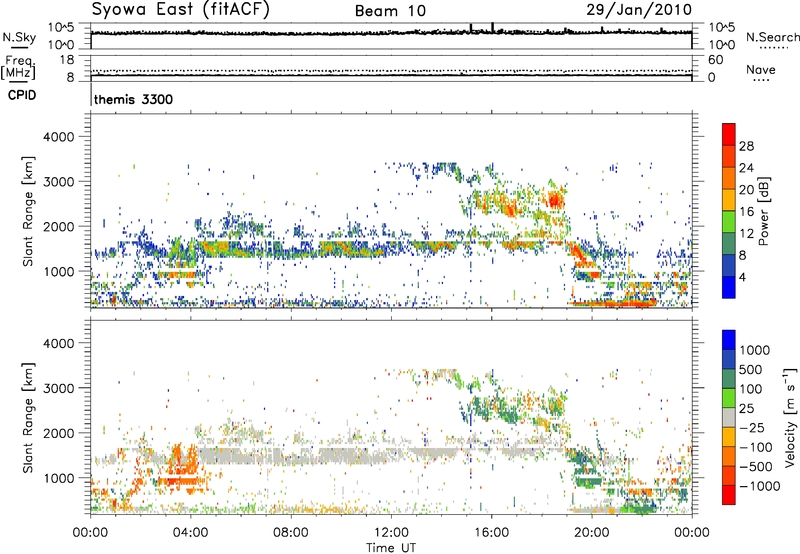Click the '04:00' time axis tick label
The image size is (800, 554).
[191, 533]
